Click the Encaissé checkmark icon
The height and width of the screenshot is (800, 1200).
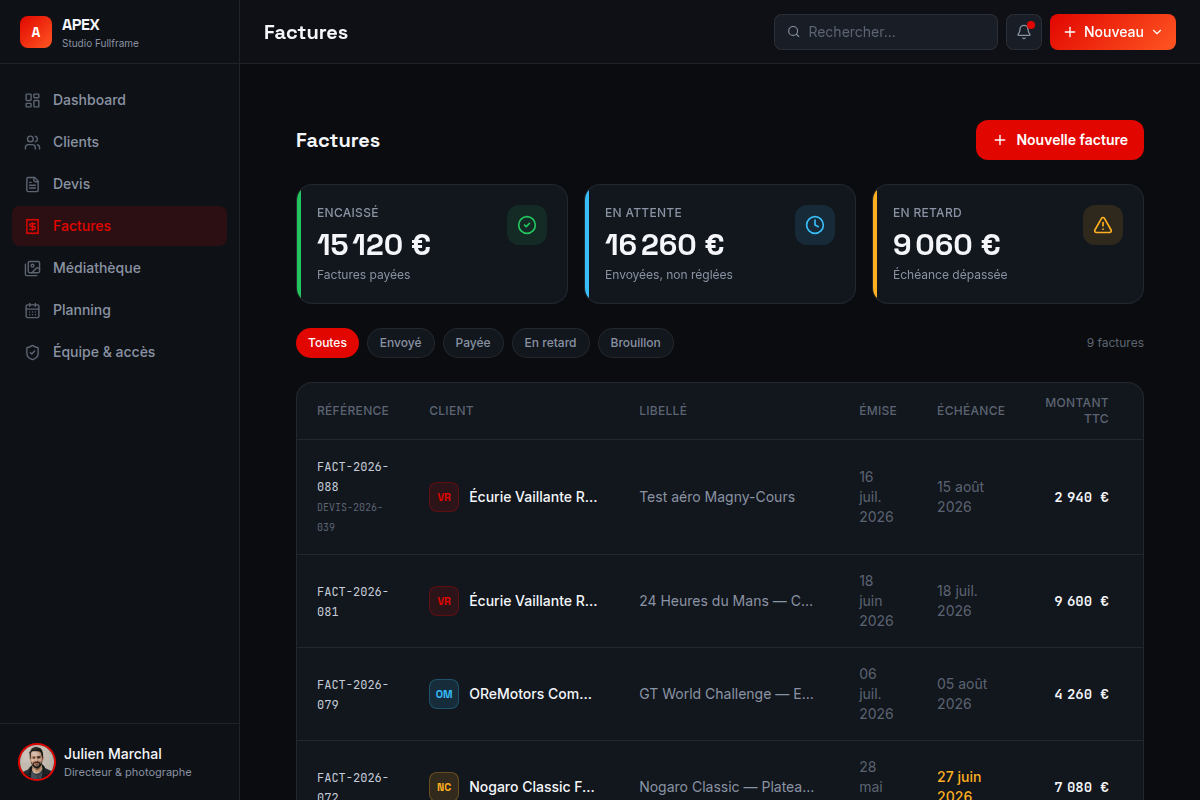tap(527, 225)
